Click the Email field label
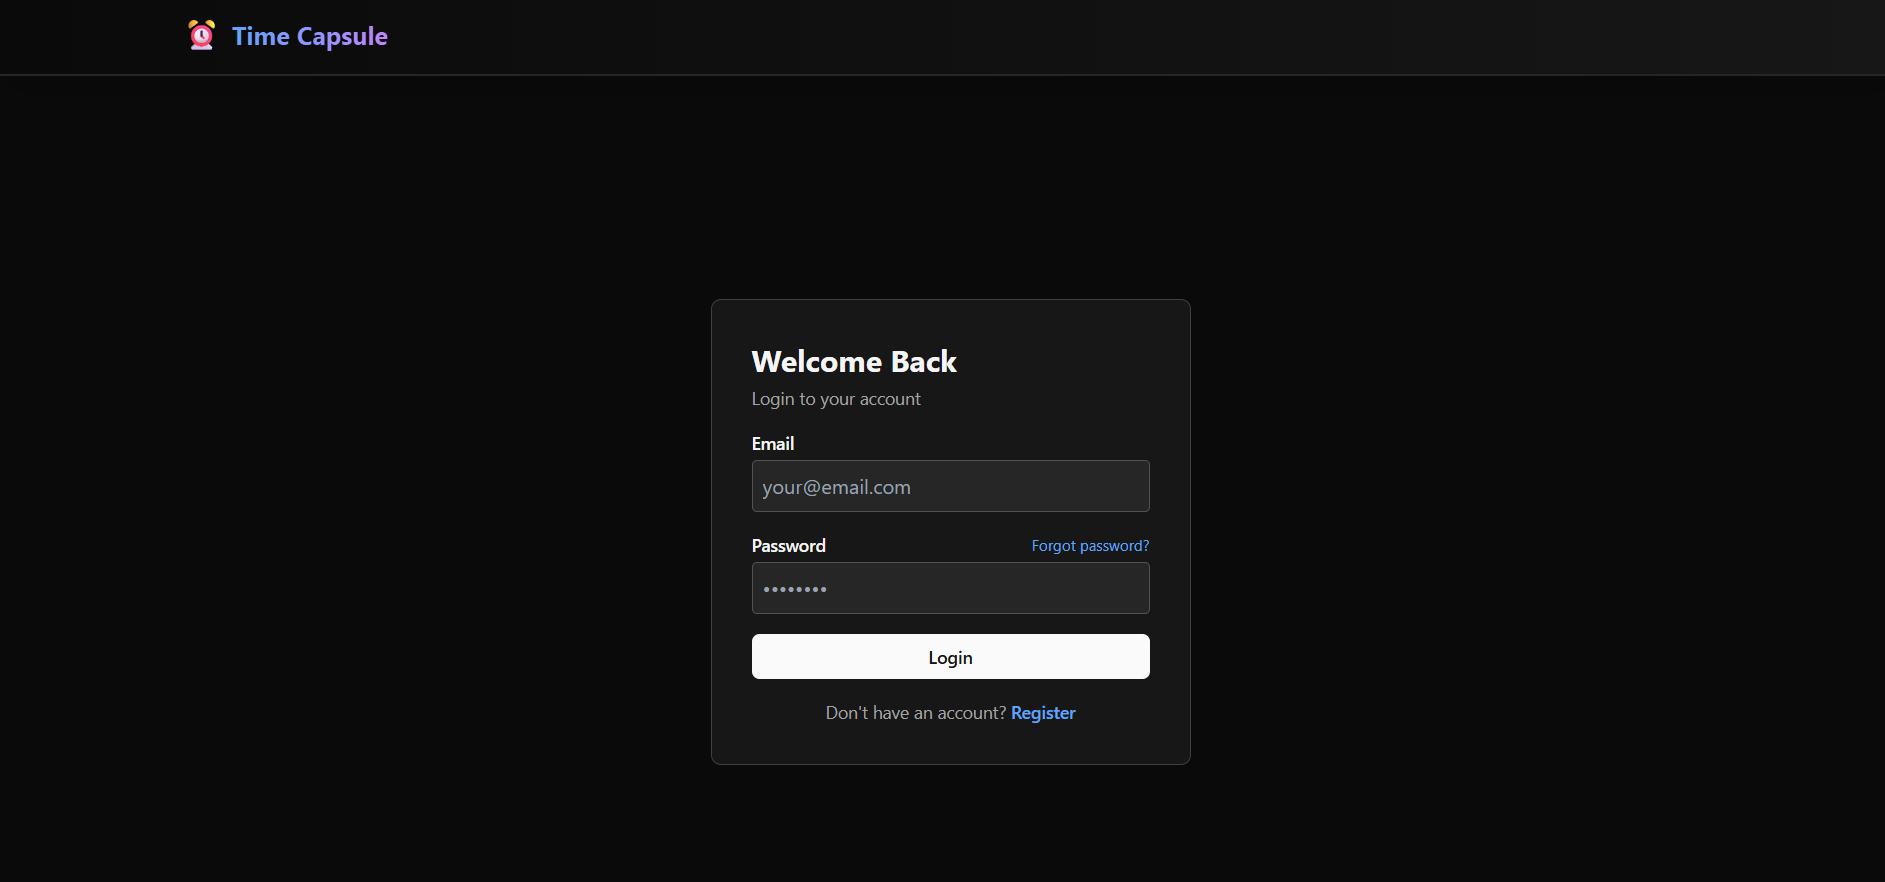 pyautogui.click(x=773, y=444)
